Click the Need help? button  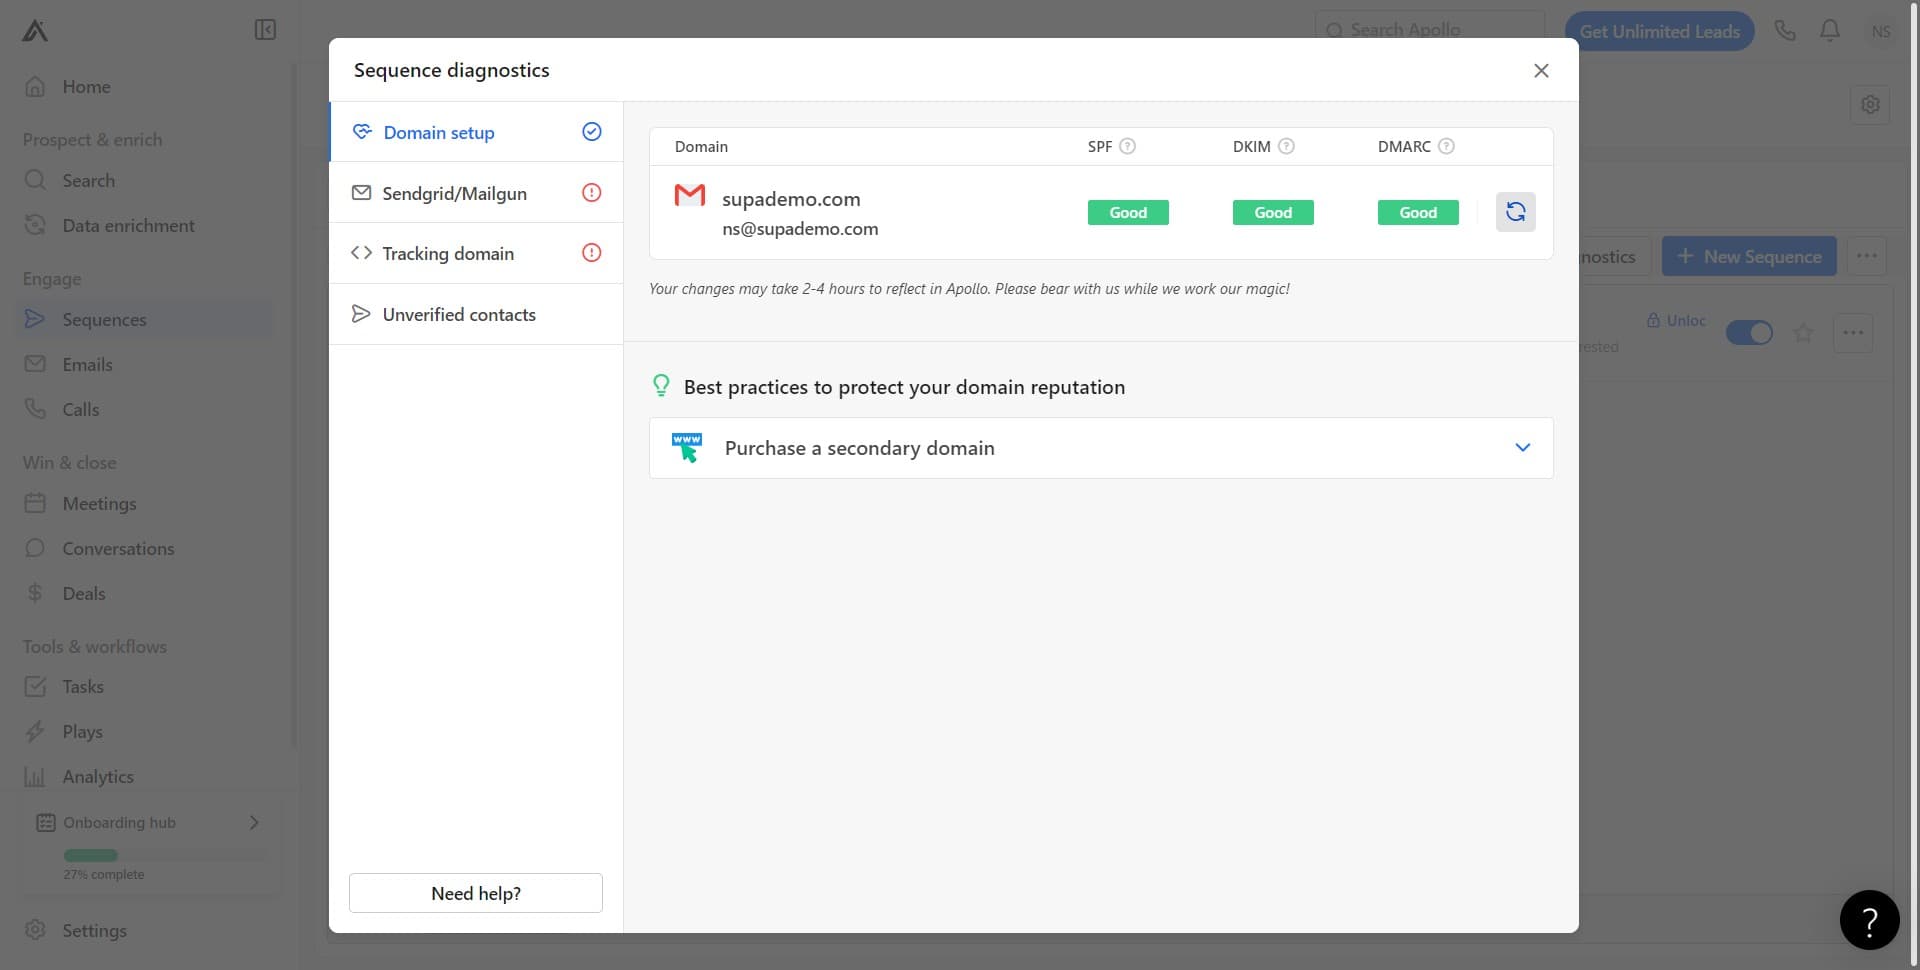tap(475, 892)
